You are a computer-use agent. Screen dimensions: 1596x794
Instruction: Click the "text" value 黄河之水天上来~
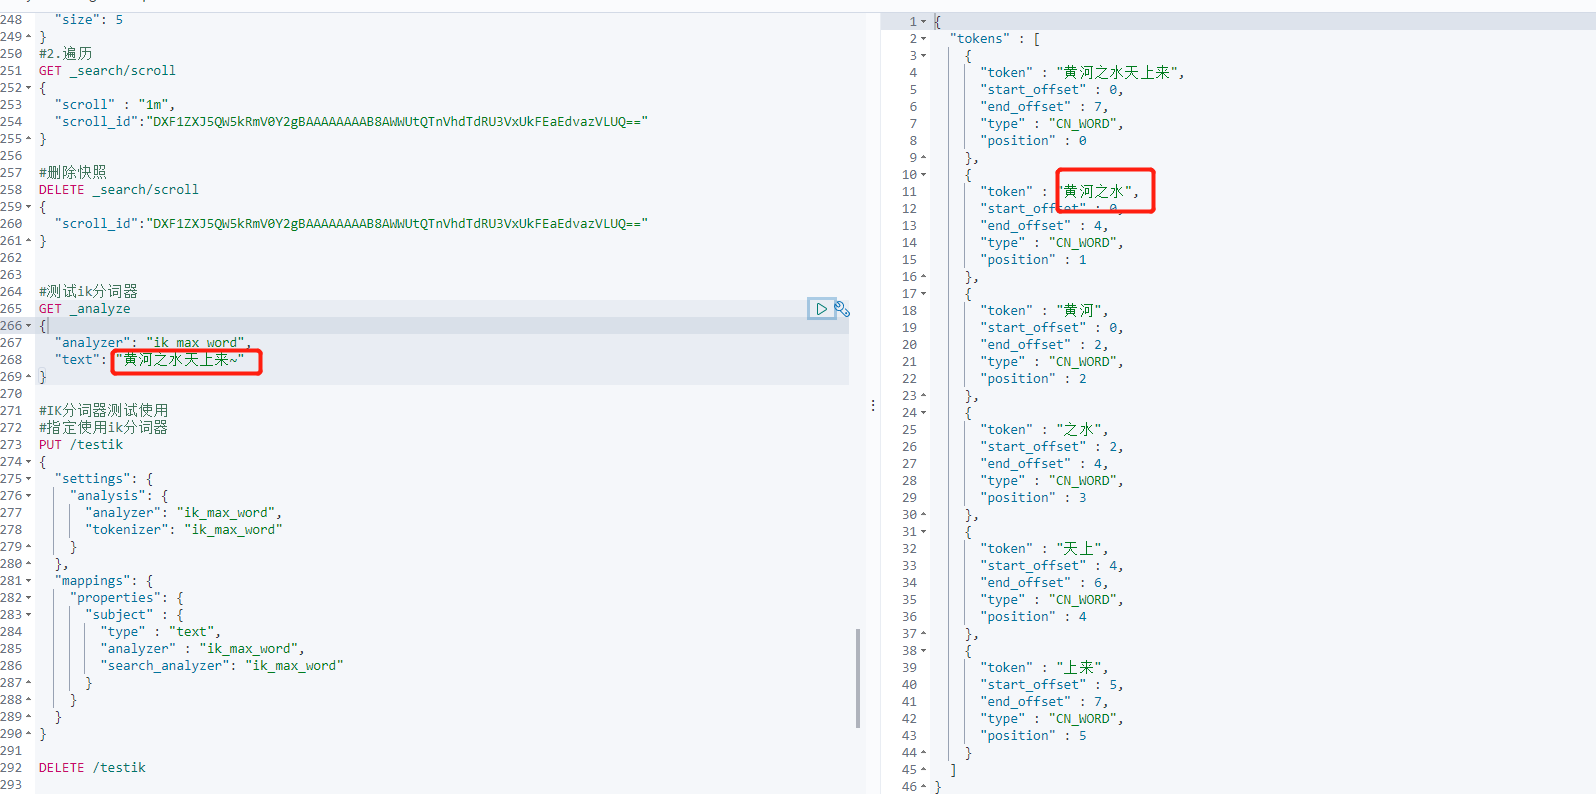pyautogui.click(x=180, y=360)
